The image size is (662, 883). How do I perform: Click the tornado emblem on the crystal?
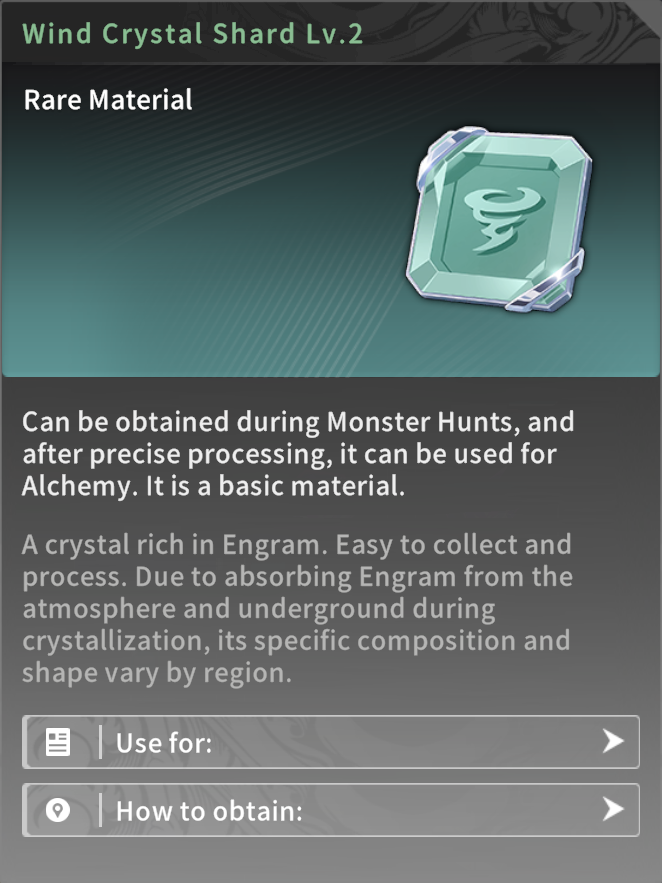click(x=502, y=220)
